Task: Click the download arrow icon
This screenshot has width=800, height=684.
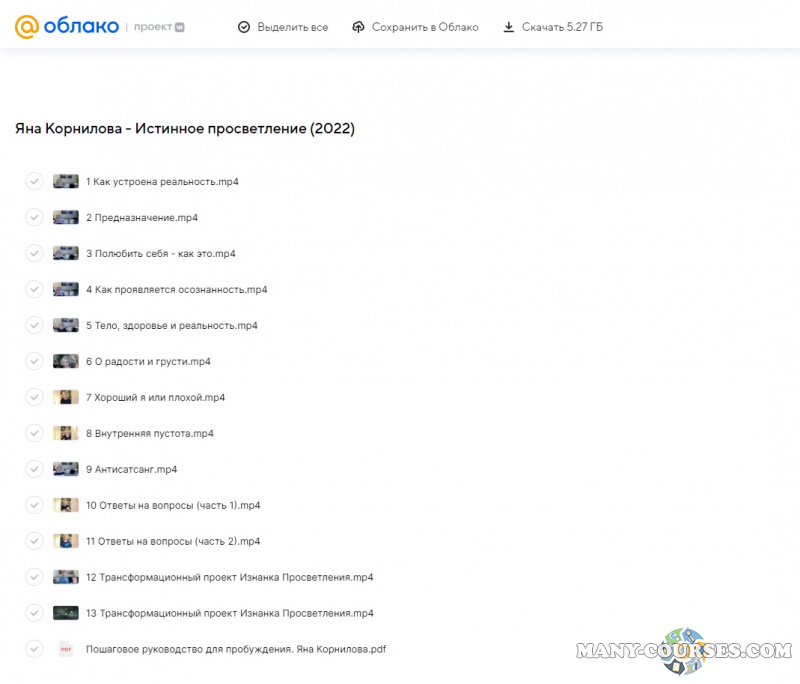Action: coord(509,27)
